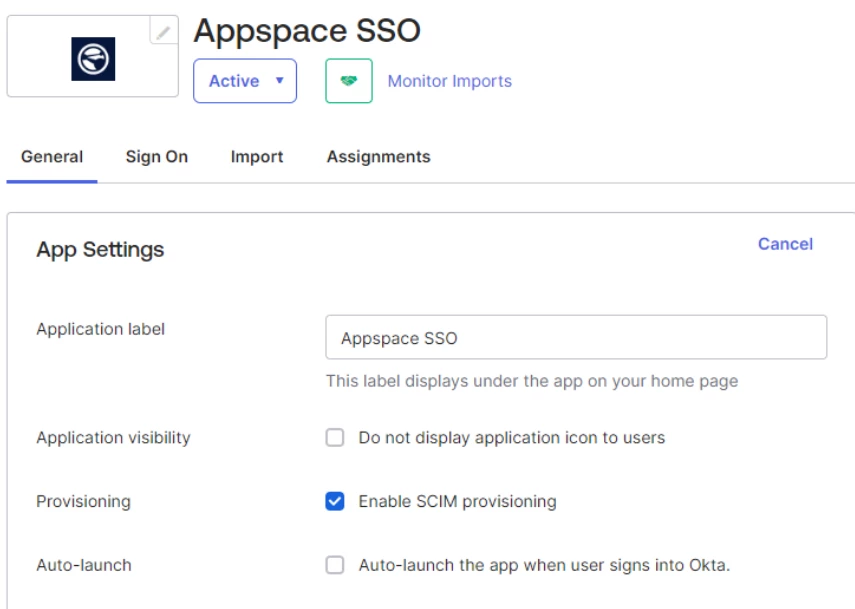Image resolution: width=855 pixels, height=609 pixels.
Task: Uncheck Enable SCIM provisioning
Action: (x=335, y=501)
